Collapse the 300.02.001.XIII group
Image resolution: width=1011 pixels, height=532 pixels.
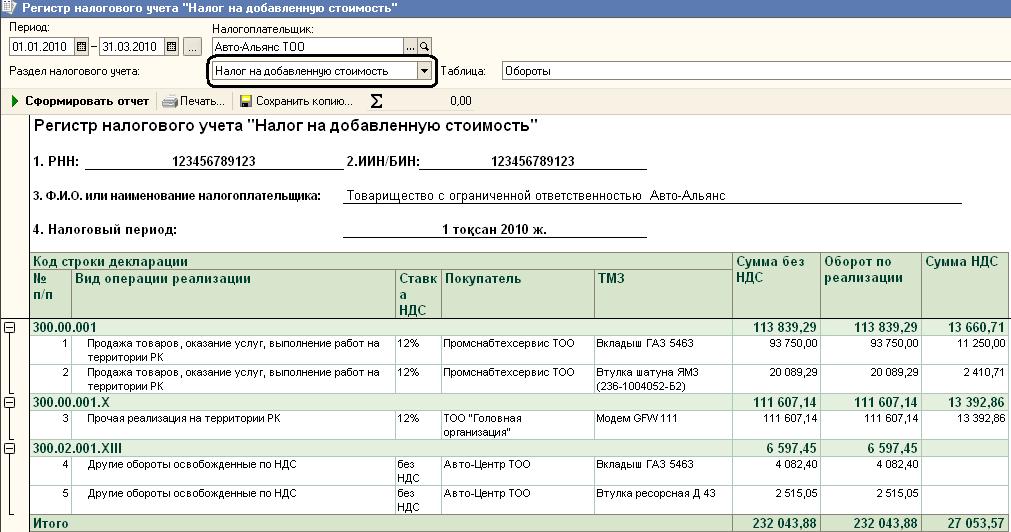point(11,449)
